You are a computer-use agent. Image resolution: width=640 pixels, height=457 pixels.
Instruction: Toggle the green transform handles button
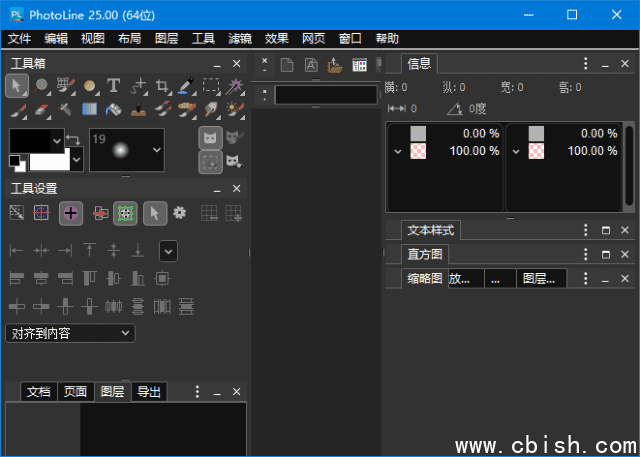(125, 213)
